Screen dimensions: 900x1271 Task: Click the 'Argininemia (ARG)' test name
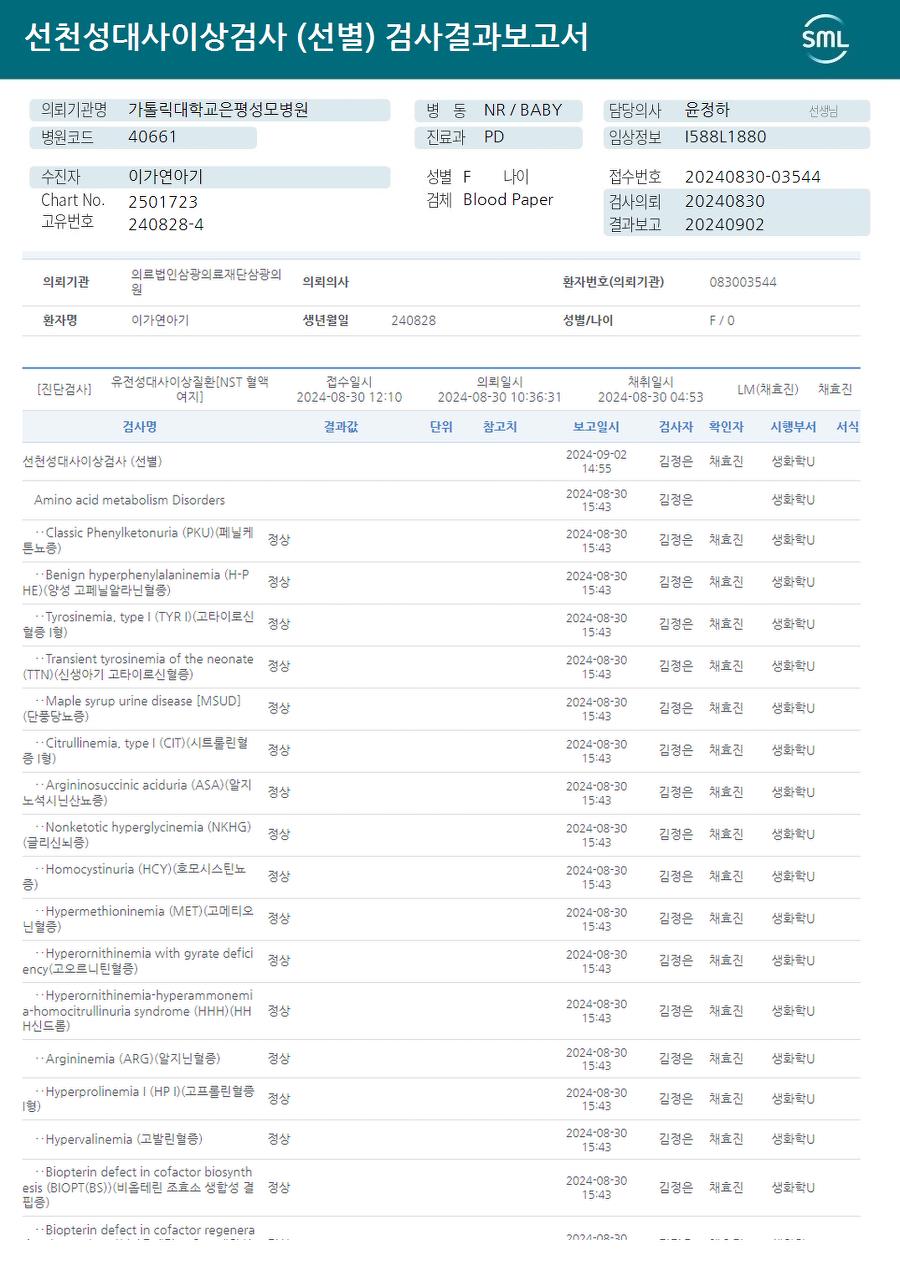127,1058
